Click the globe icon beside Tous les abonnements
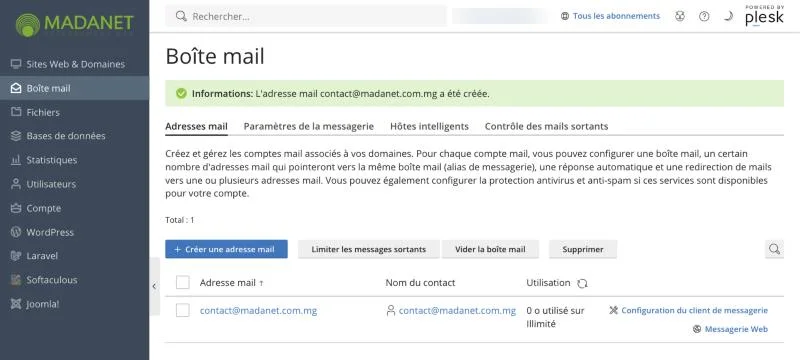 (565, 16)
